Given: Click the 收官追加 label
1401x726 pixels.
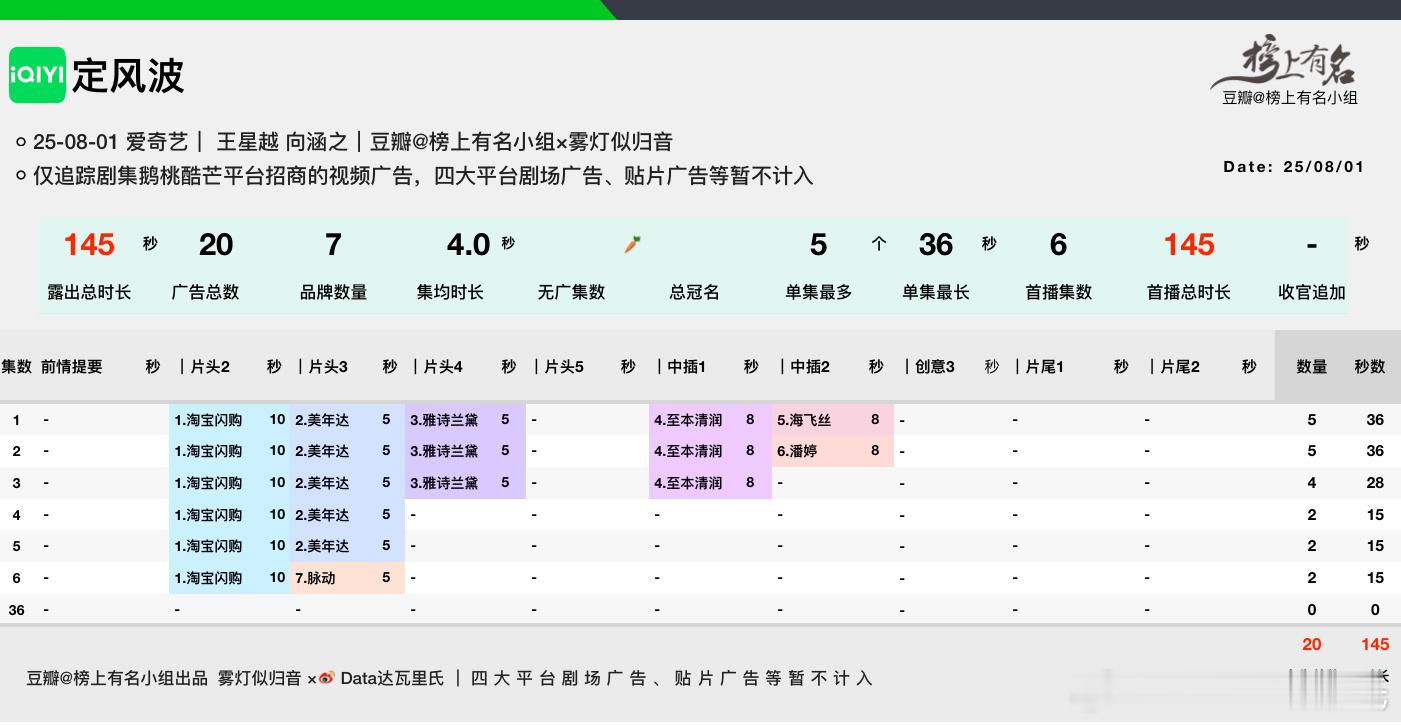Looking at the screenshot, I should [1312, 292].
